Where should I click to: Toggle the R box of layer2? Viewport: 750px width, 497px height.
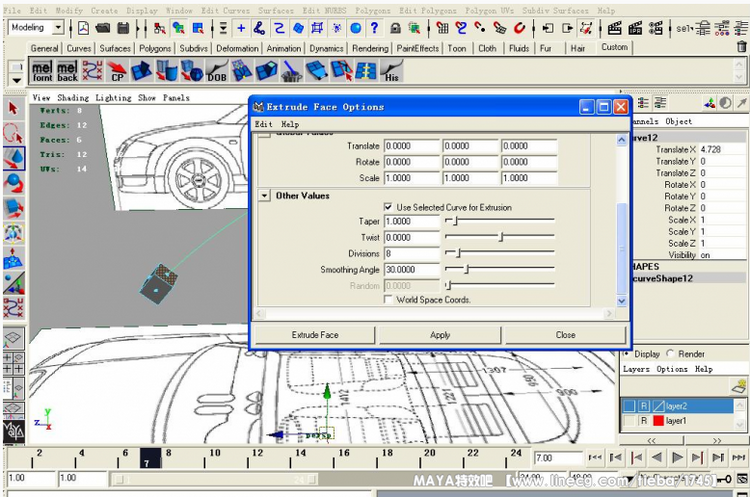[644, 406]
